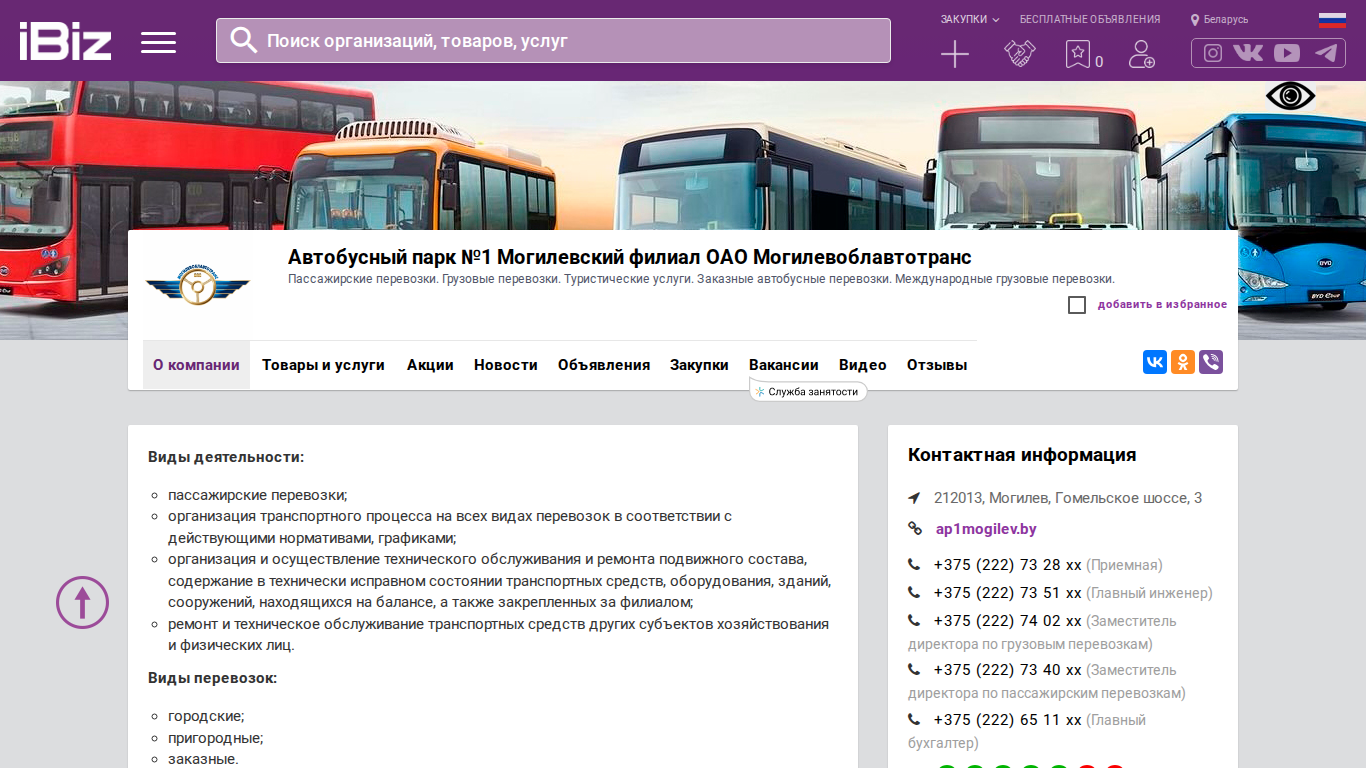The height and width of the screenshot is (768, 1366).
Task: Open the YouTube channel icon
Action: [1287, 53]
